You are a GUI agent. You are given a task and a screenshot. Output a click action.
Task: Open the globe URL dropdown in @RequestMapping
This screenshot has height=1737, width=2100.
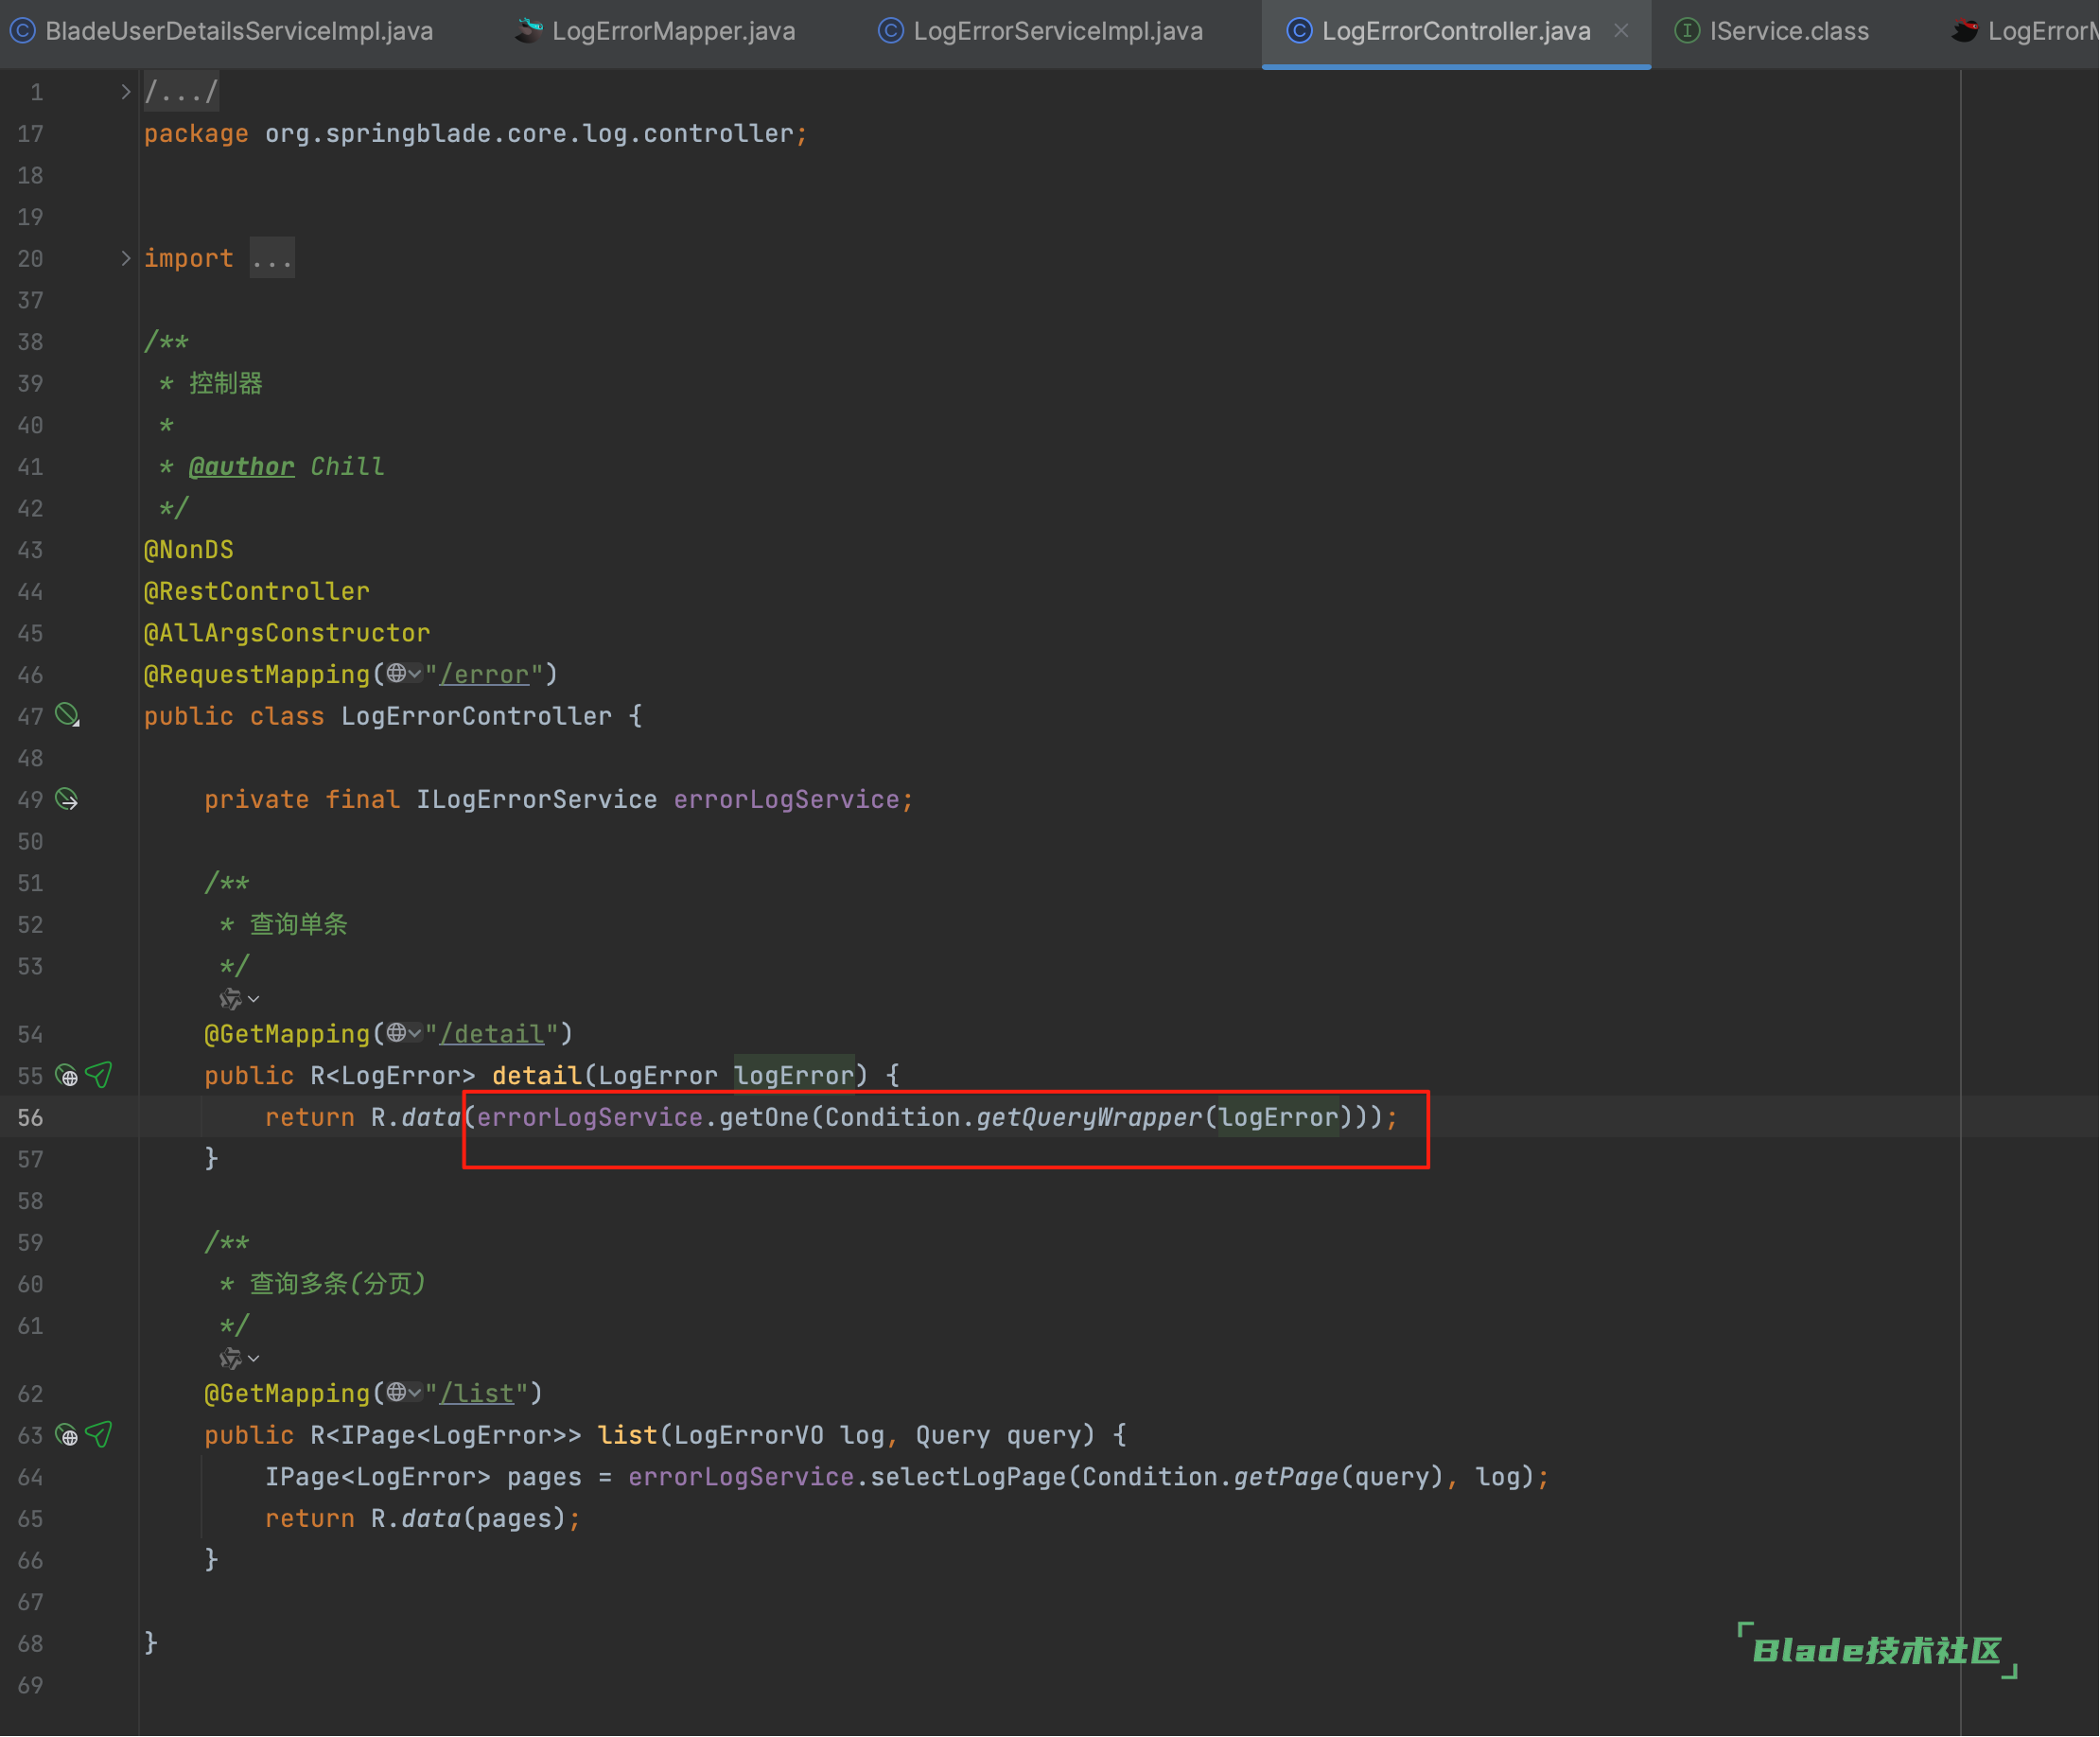404,674
